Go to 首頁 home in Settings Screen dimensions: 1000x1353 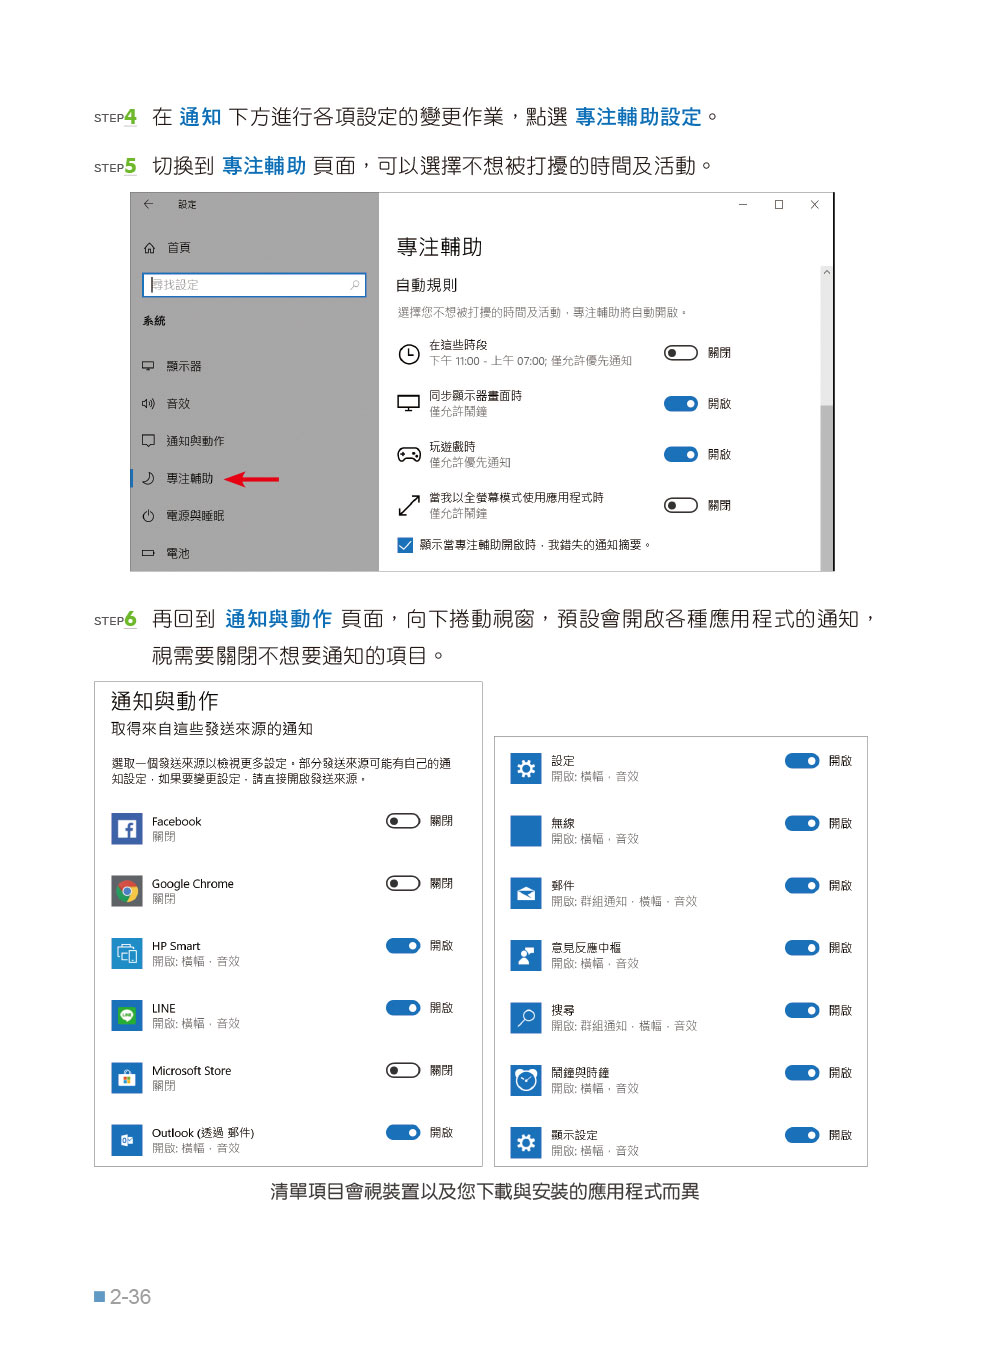pos(178,248)
